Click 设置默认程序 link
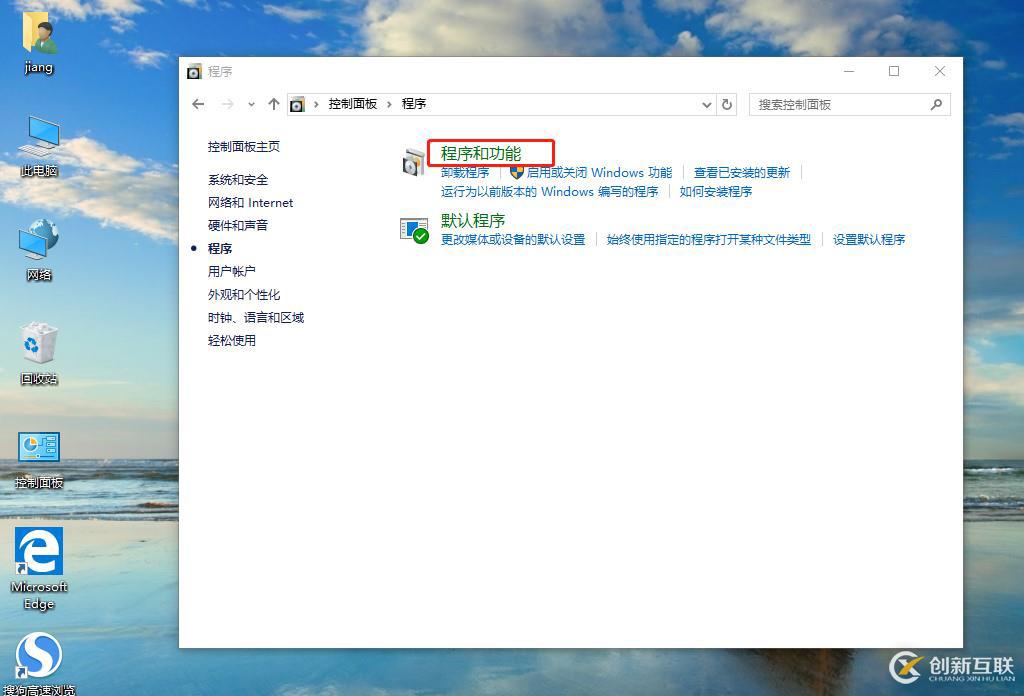Viewport: 1024px width, 696px height. [869, 240]
